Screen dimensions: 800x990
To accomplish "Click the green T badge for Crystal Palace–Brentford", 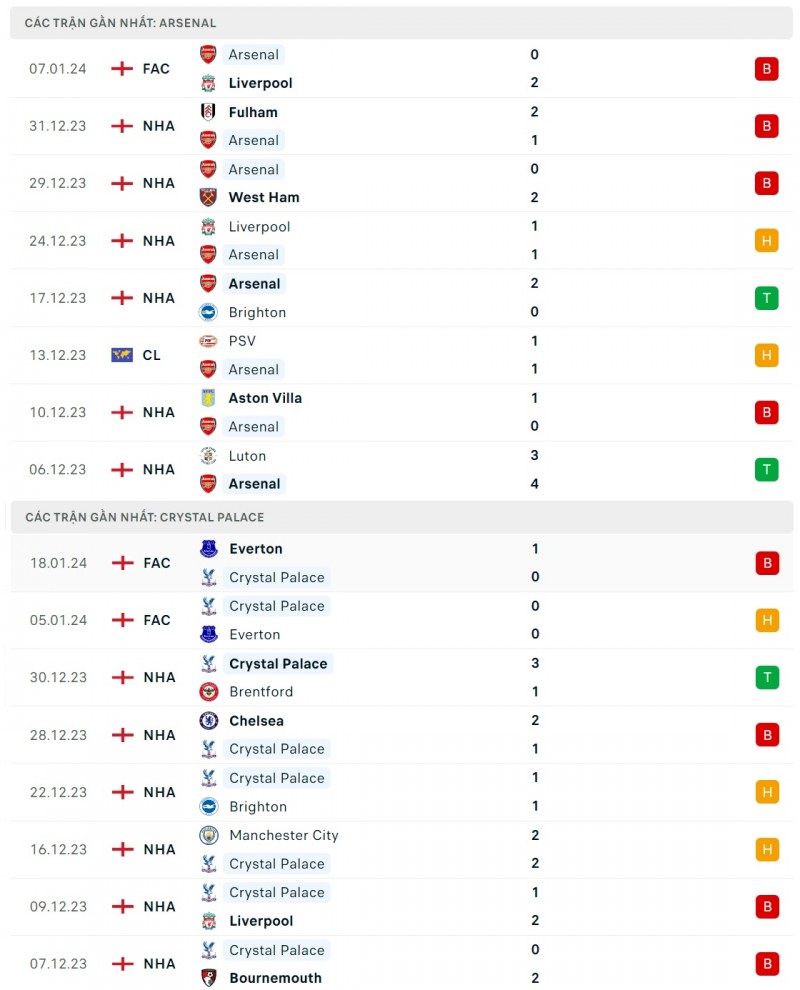I will (767, 677).
